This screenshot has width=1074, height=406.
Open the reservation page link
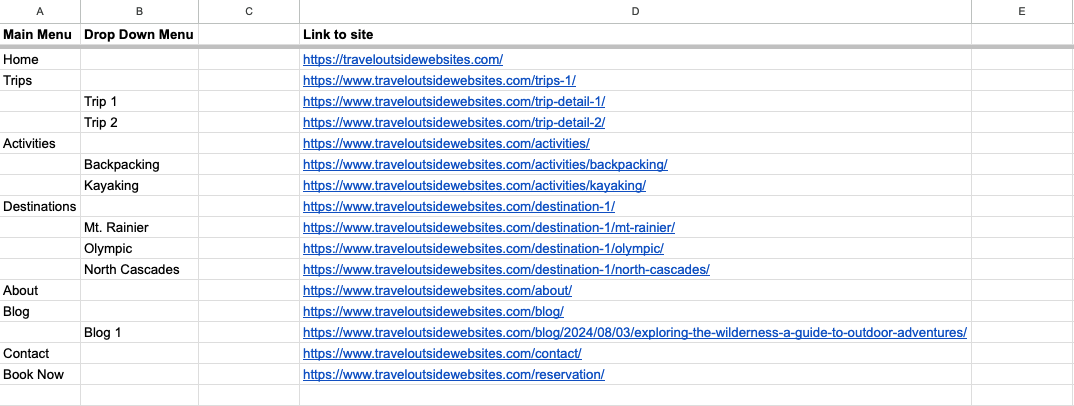453,375
